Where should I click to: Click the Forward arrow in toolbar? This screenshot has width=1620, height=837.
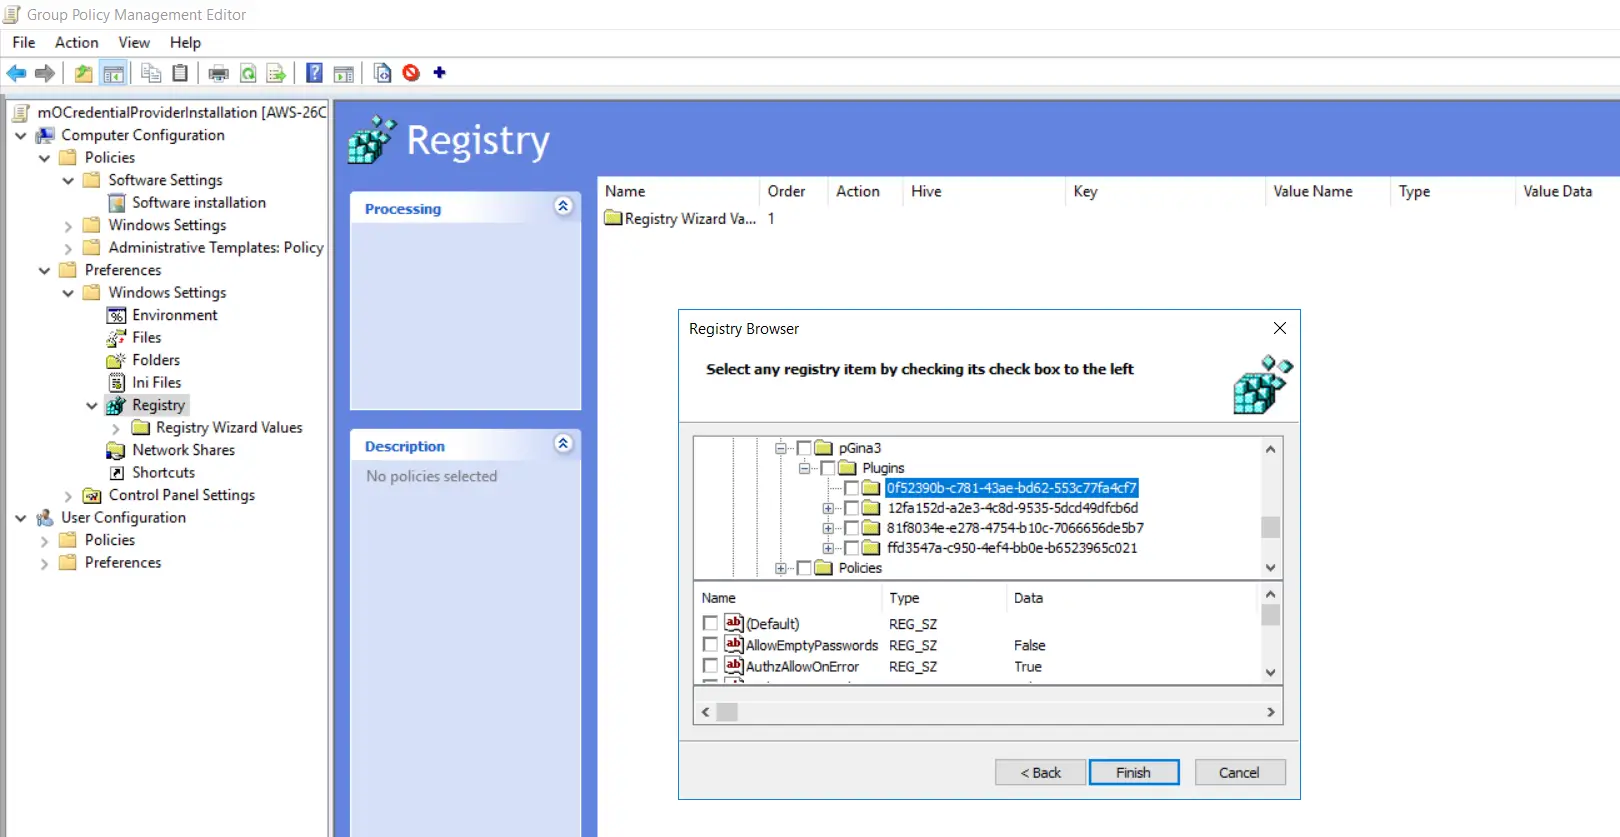coord(45,73)
